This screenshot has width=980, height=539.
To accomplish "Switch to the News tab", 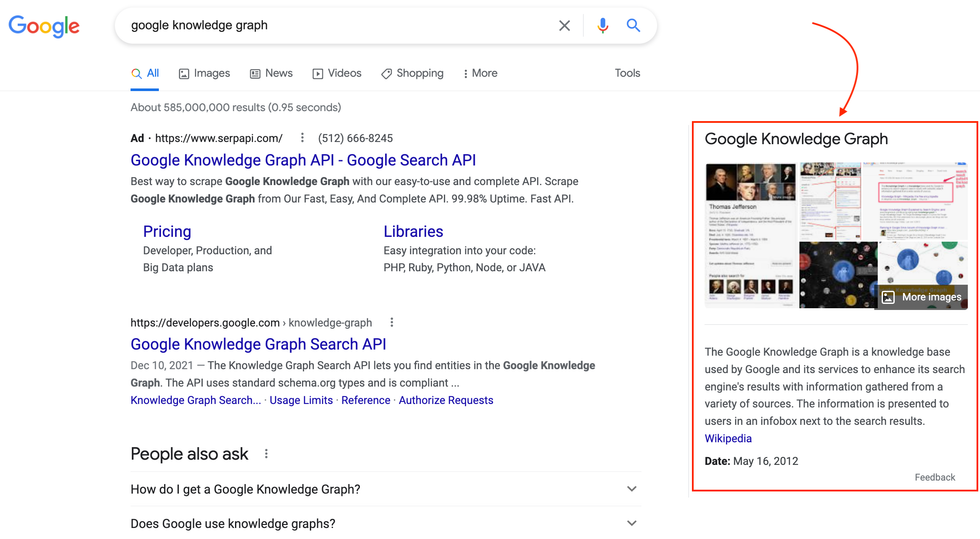I will pos(271,73).
